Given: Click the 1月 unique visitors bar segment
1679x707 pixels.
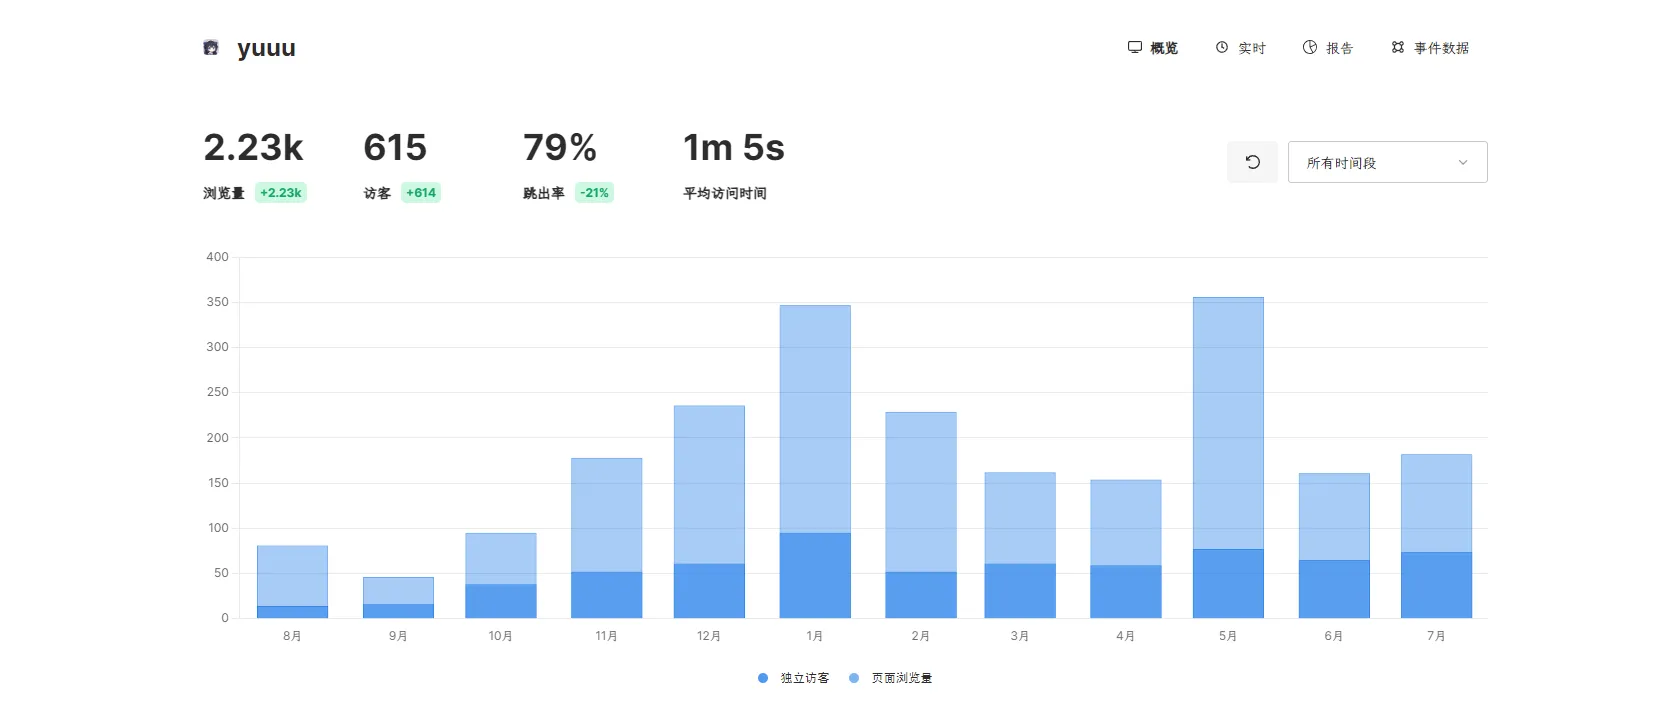Looking at the screenshot, I should click(815, 575).
